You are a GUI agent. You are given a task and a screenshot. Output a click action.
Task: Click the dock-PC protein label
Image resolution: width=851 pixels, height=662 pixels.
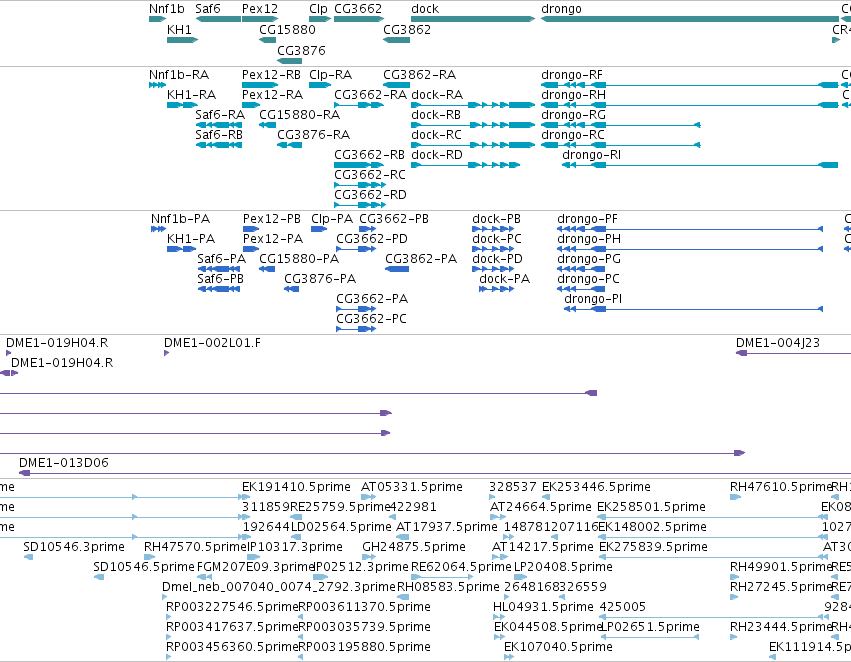(497, 239)
